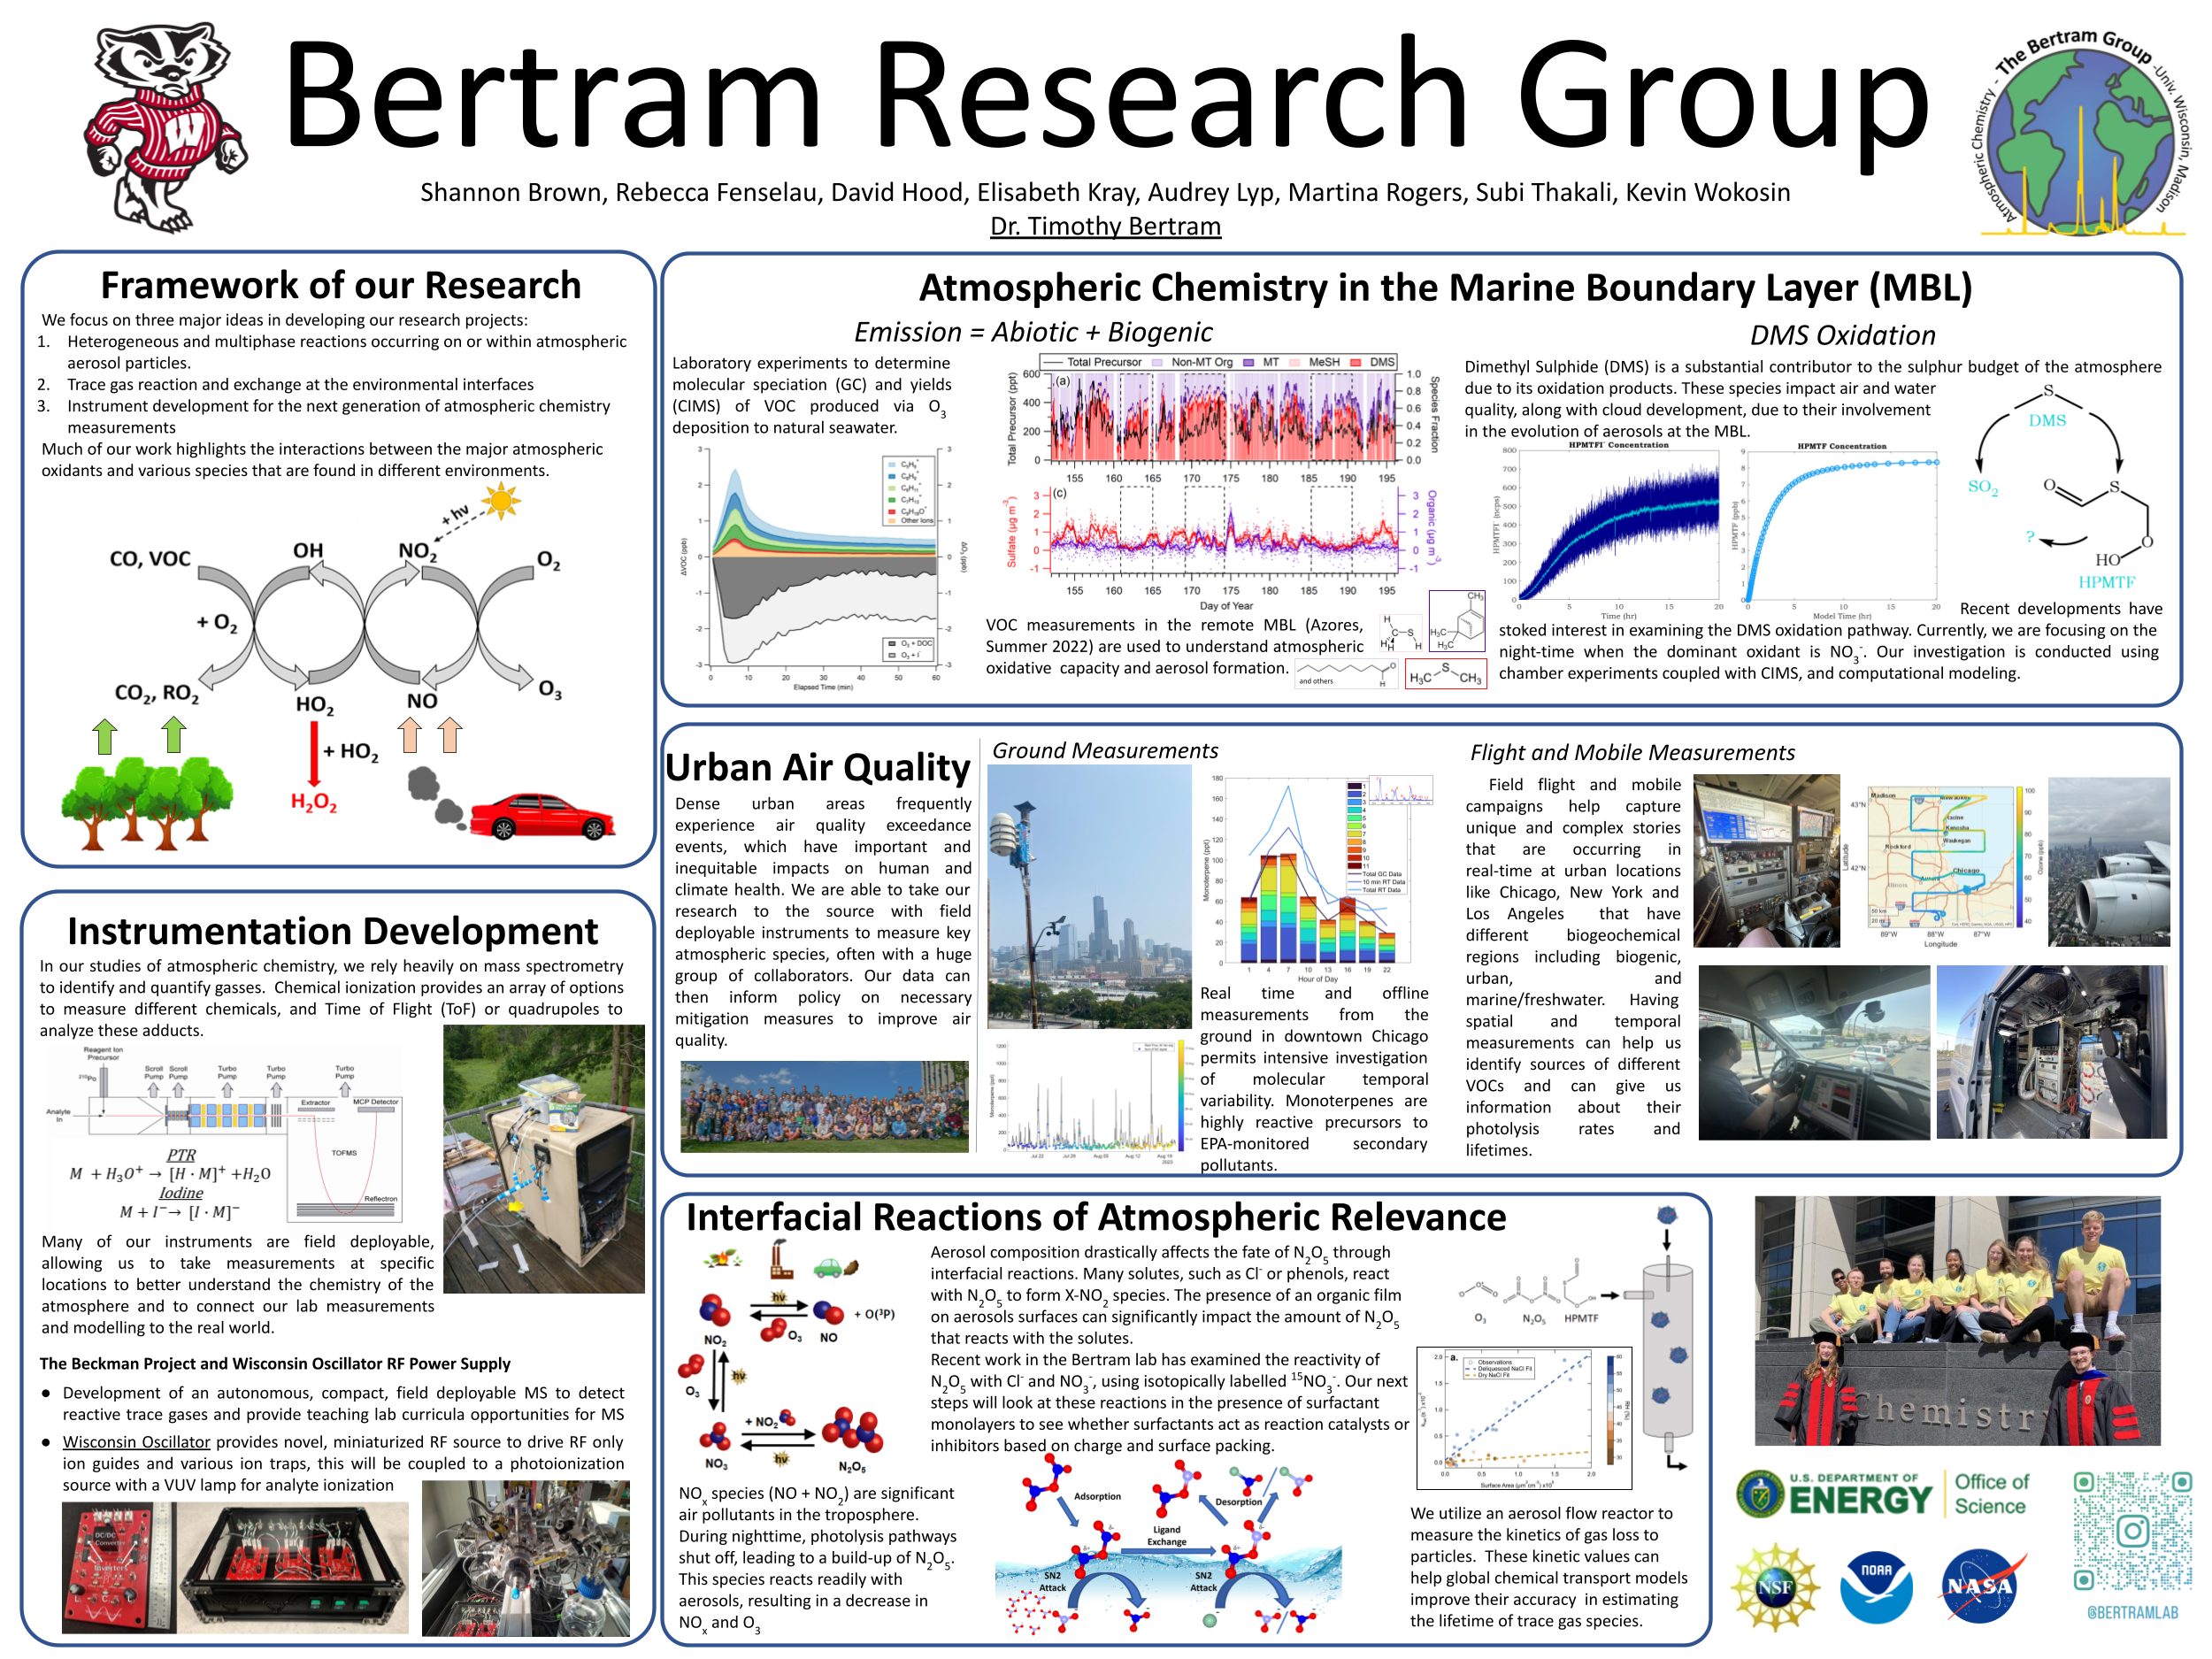
Task: Click the factory icon in interfacial section
Action: tap(781, 1259)
